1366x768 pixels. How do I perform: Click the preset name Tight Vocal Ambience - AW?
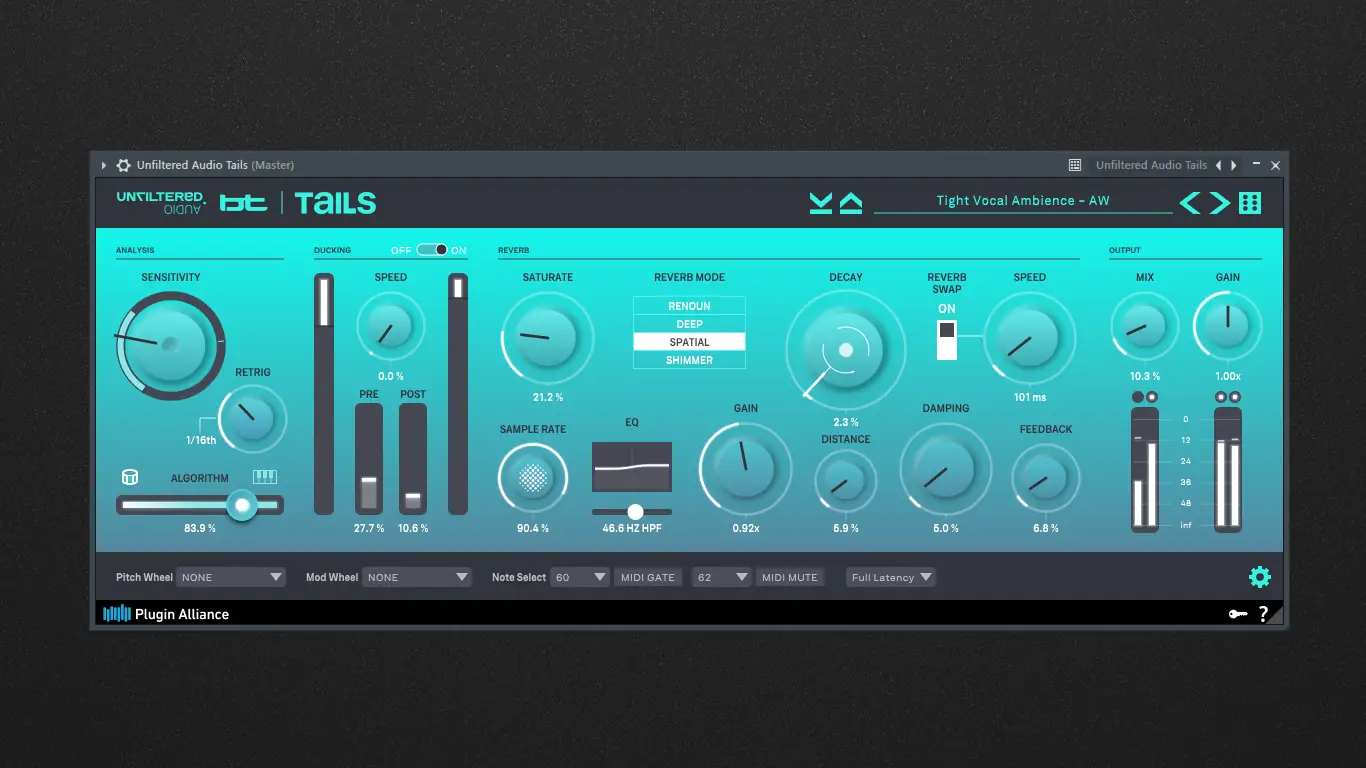coord(1023,201)
